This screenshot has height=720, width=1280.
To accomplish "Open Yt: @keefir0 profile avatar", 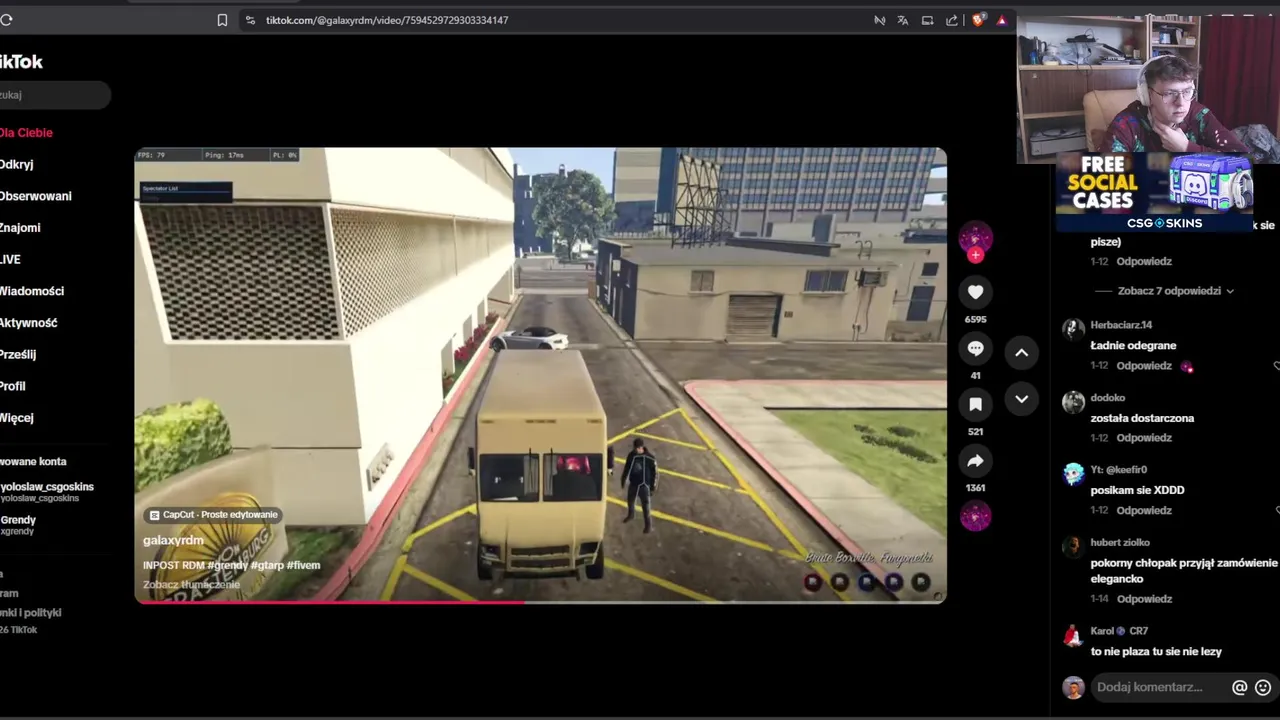I will [1073, 474].
